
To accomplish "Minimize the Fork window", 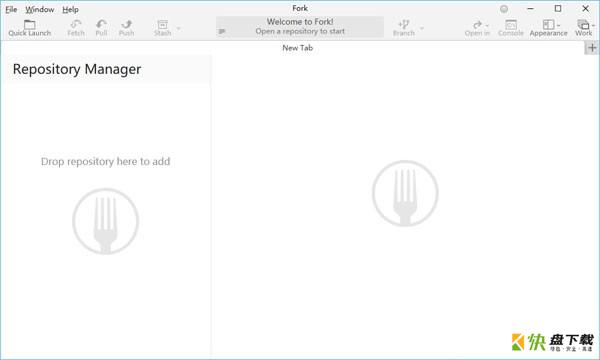I will coord(530,8).
